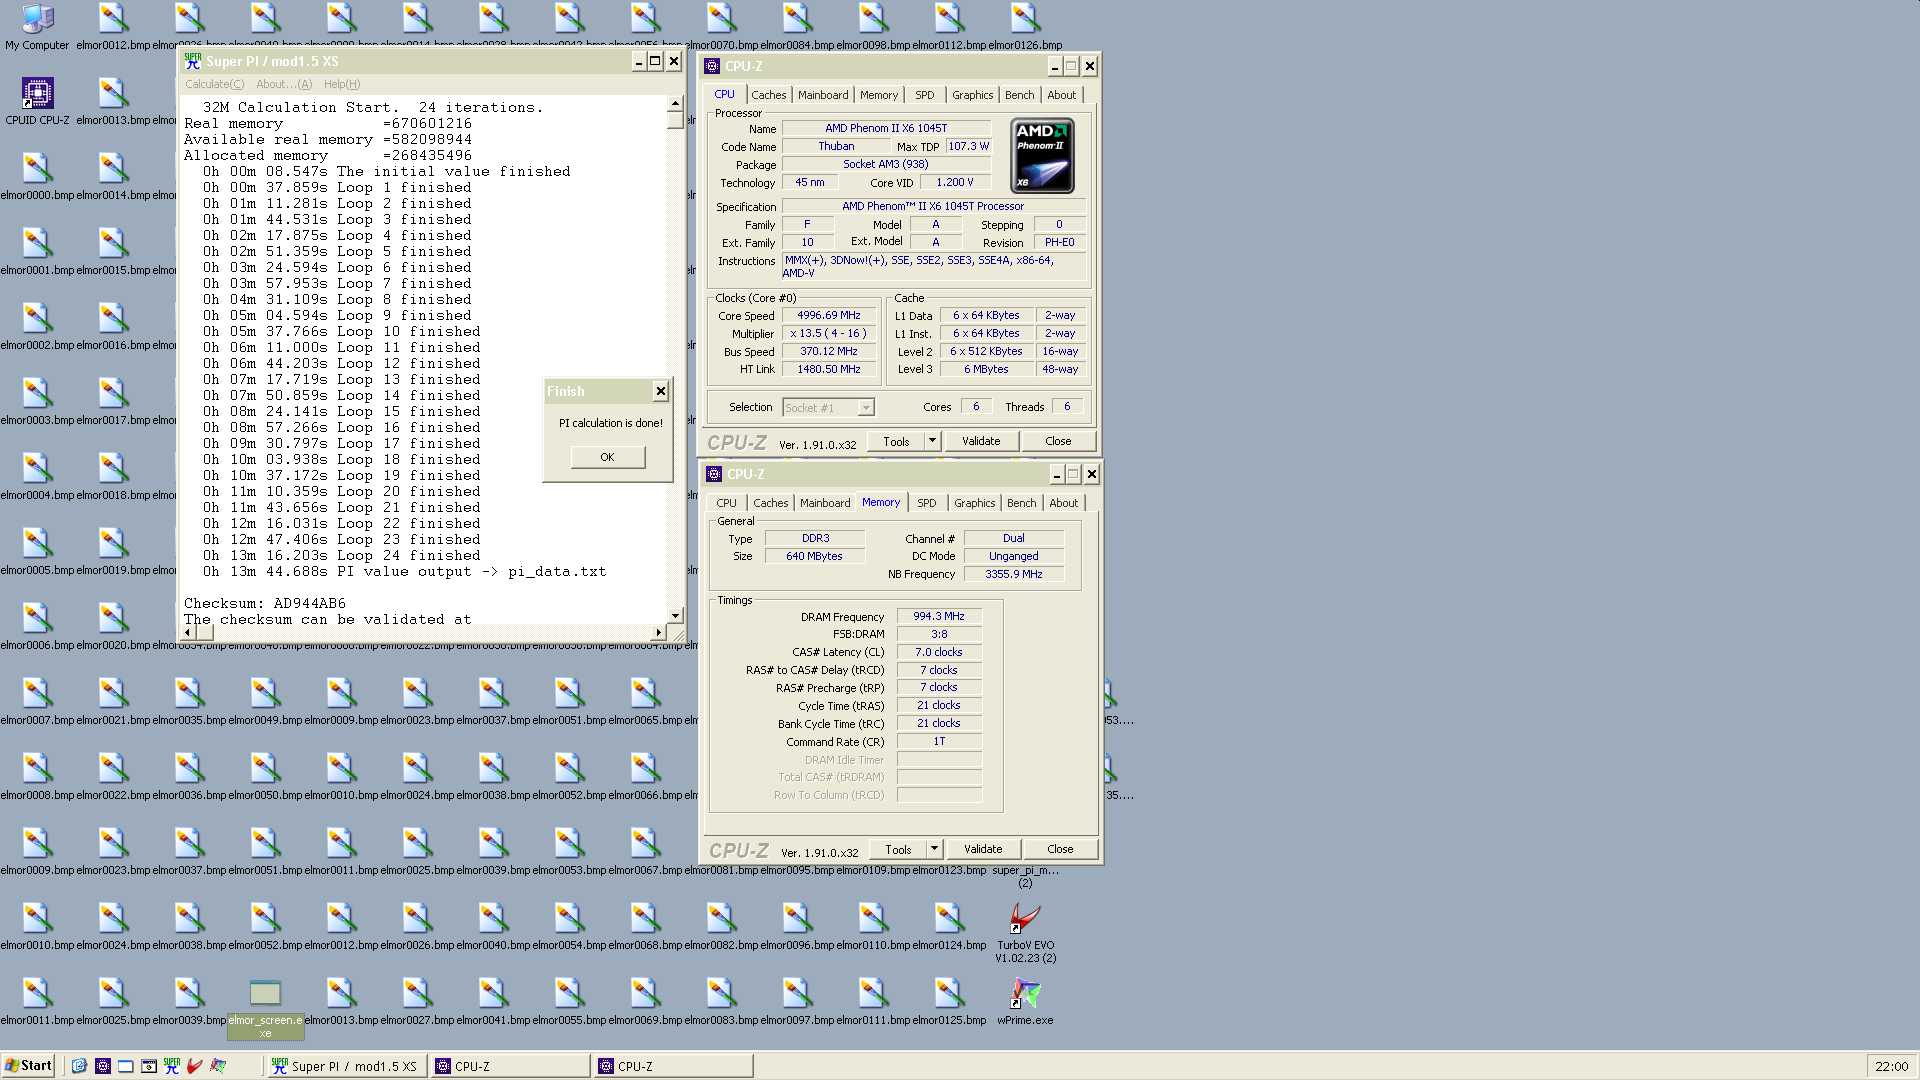Expand Socket #1 selection dropdown
The width and height of the screenshot is (1920, 1080).
point(865,408)
